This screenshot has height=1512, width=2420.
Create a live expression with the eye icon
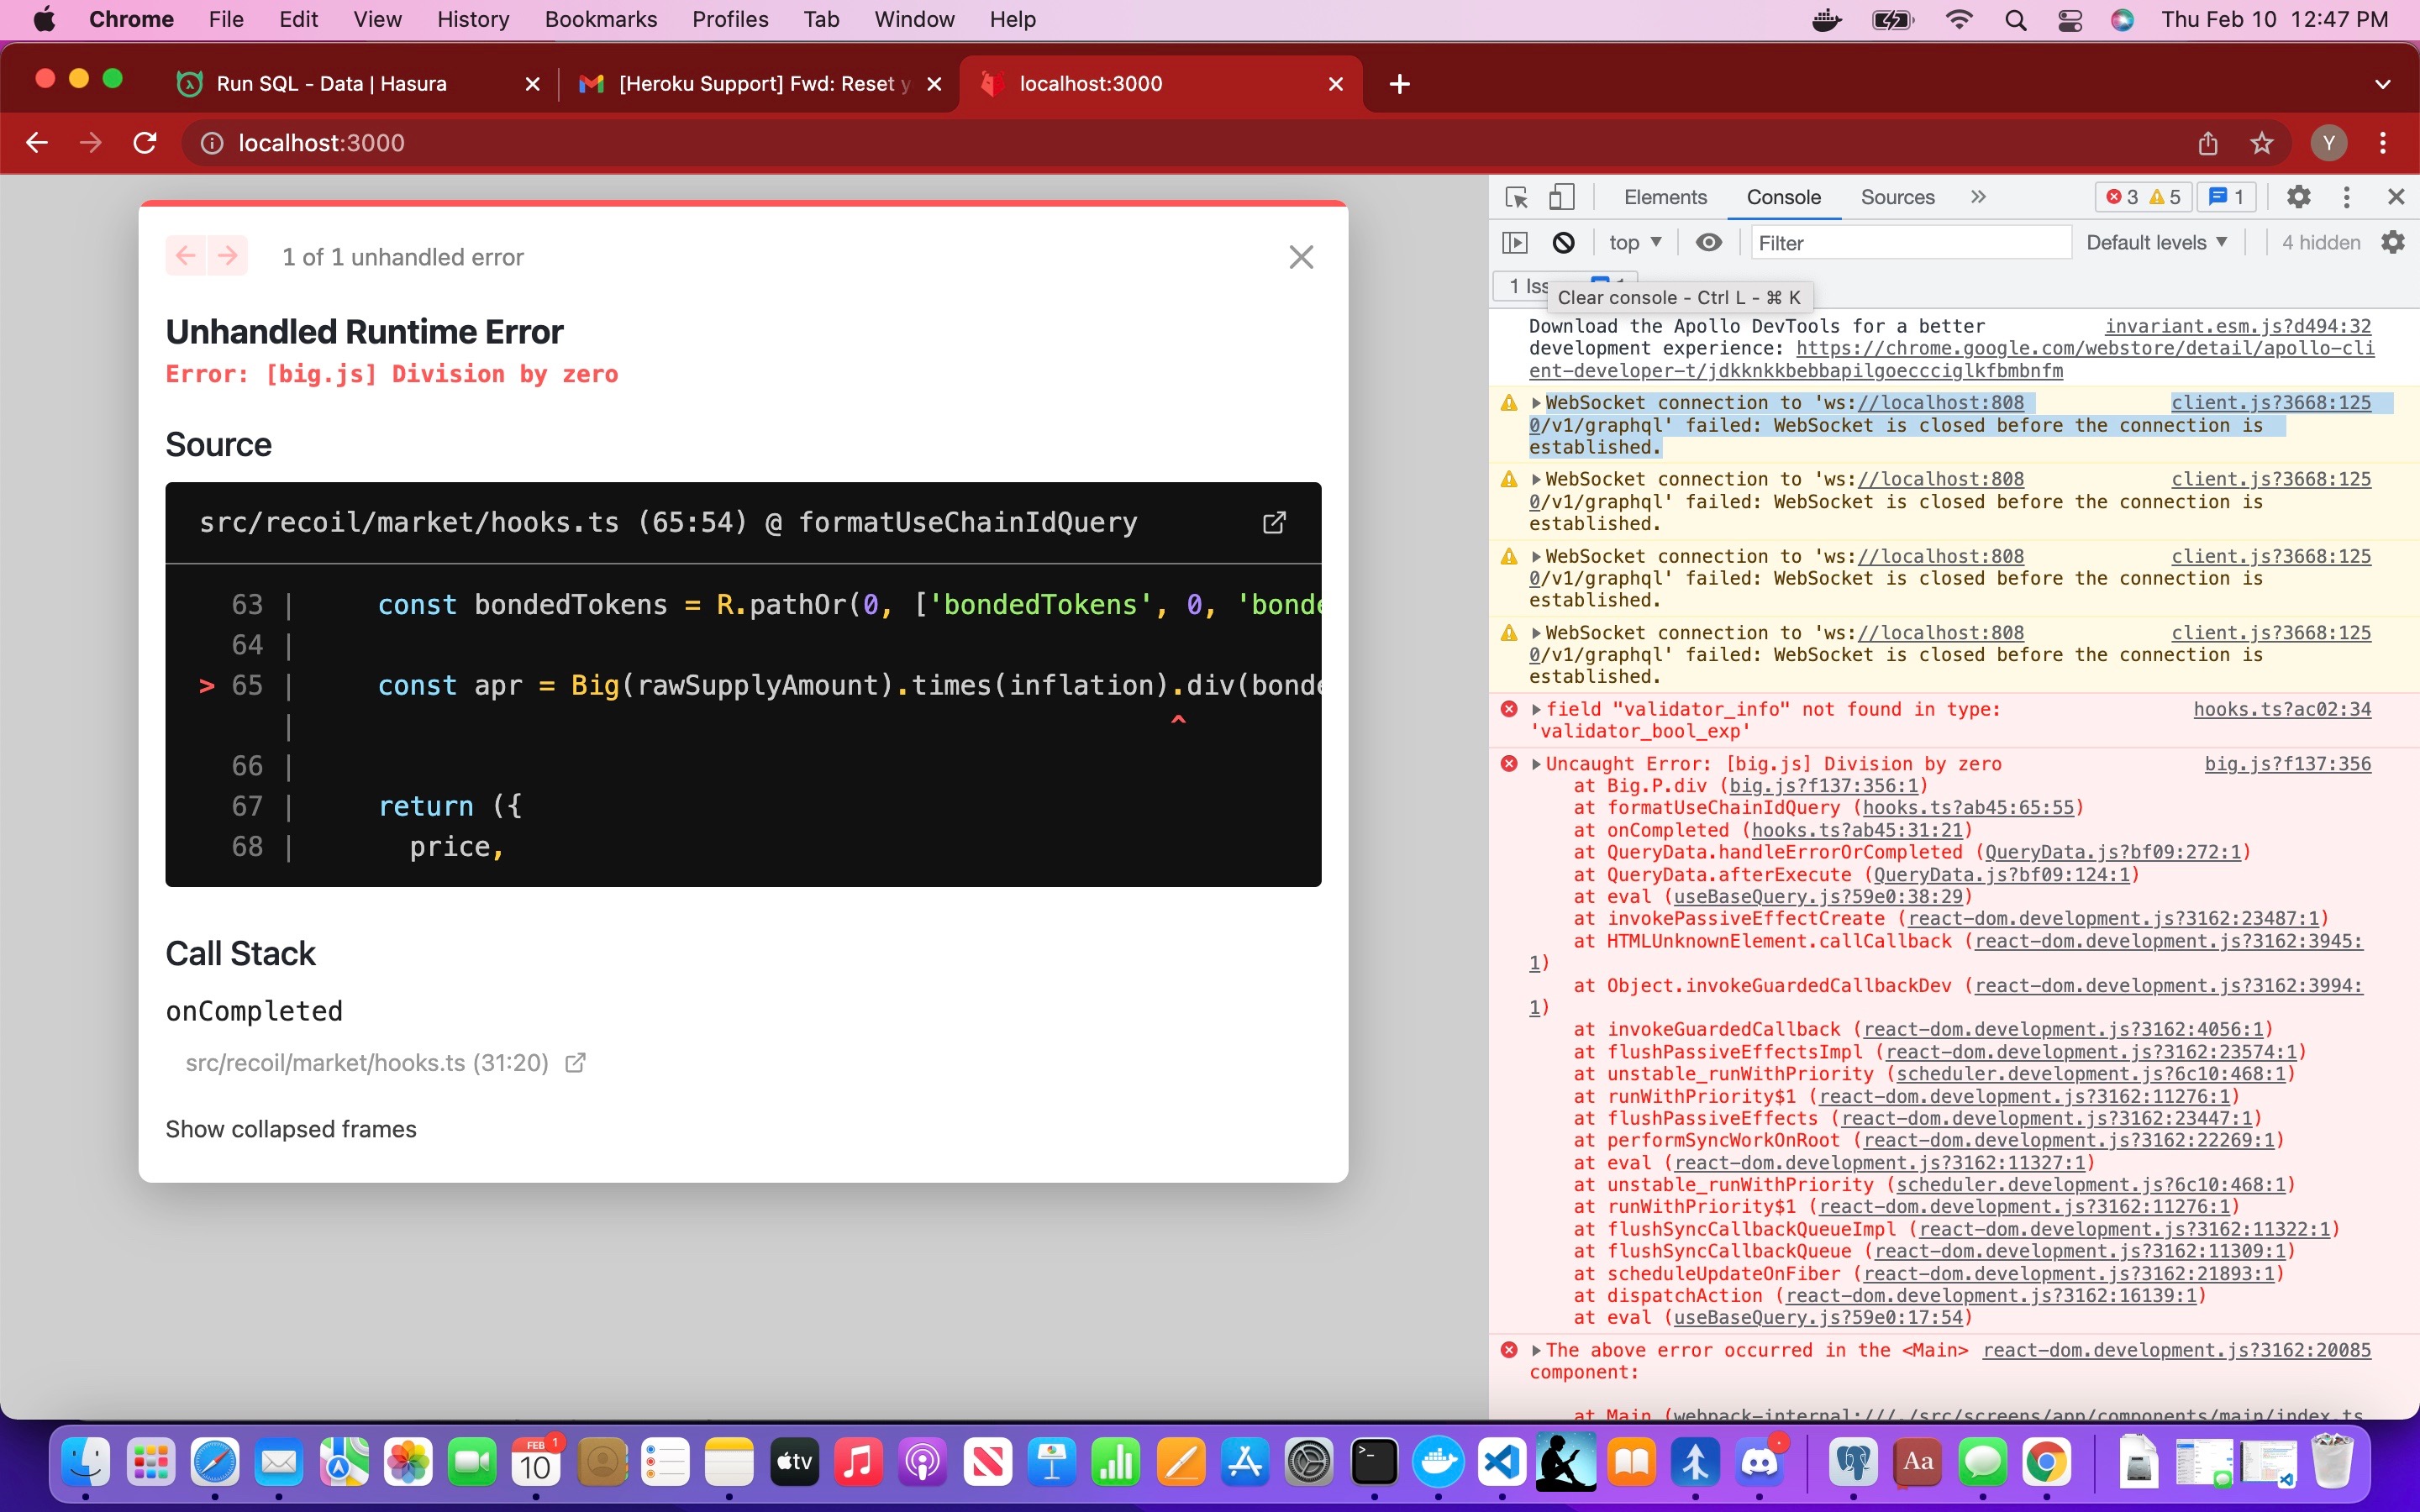coord(1708,242)
